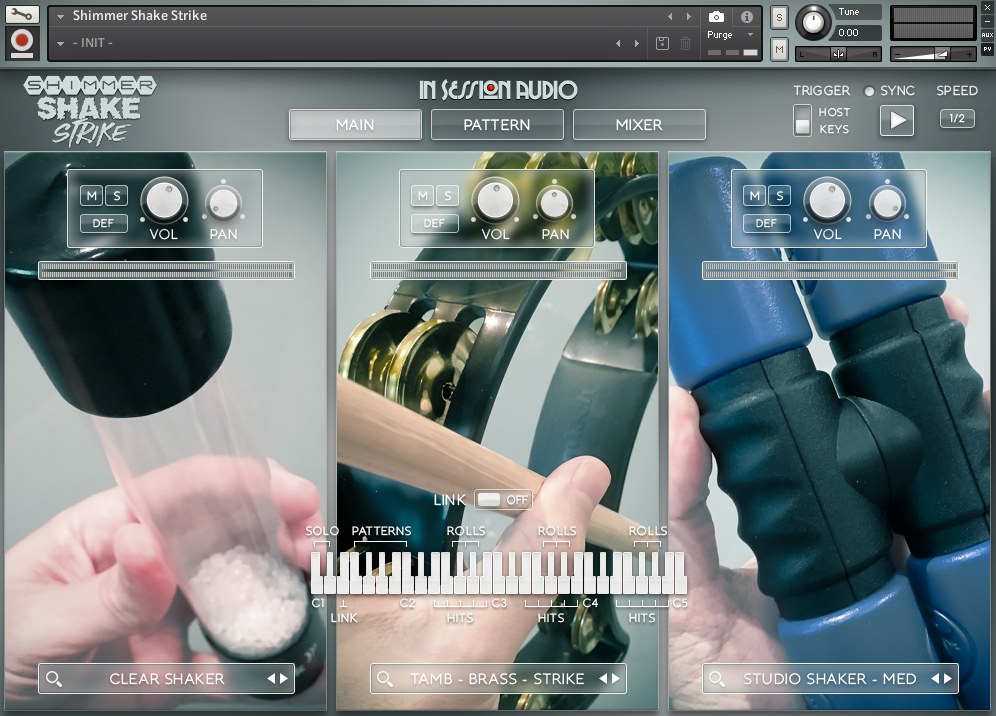Click the Tune value field 0.00
This screenshot has height=716, width=996.
(856, 32)
